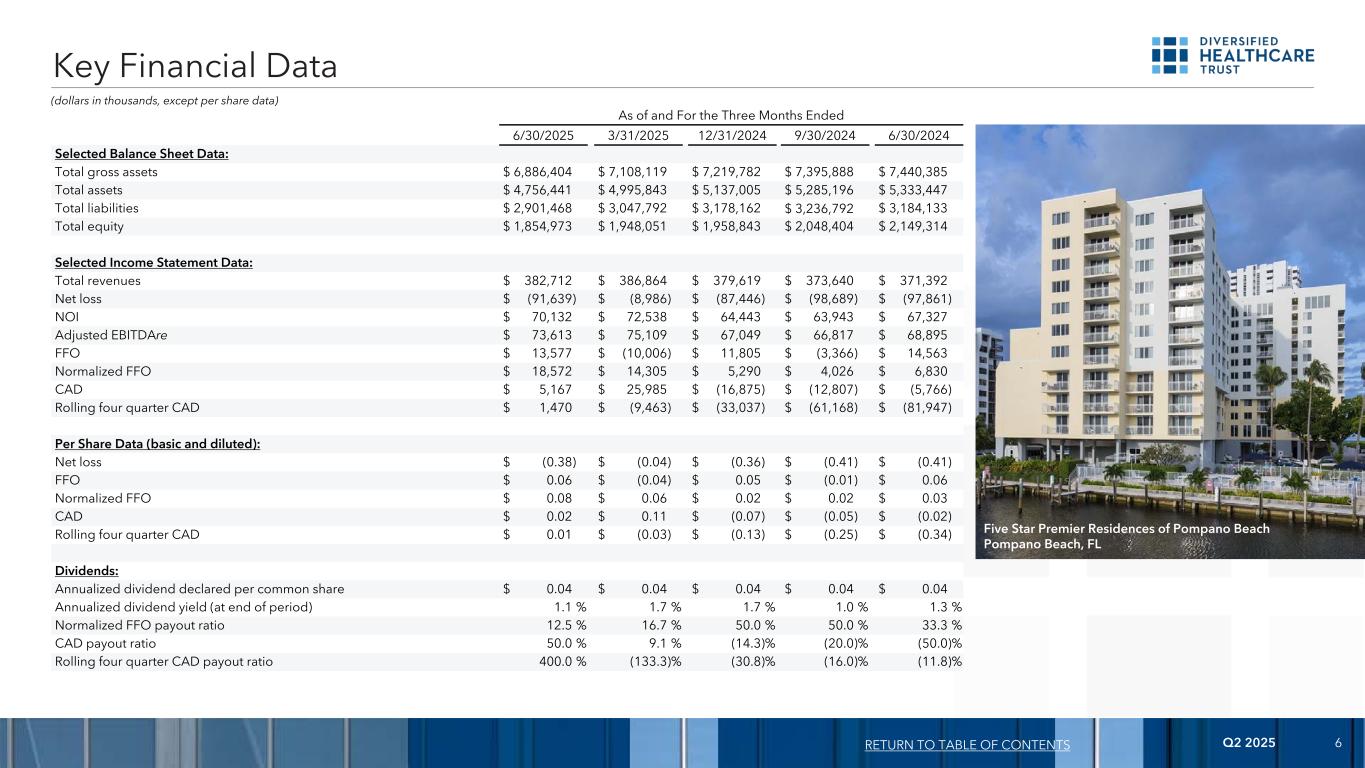Select total assets value $ 4,756,441
This screenshot has width=1365, height=768.
(540, 190)
